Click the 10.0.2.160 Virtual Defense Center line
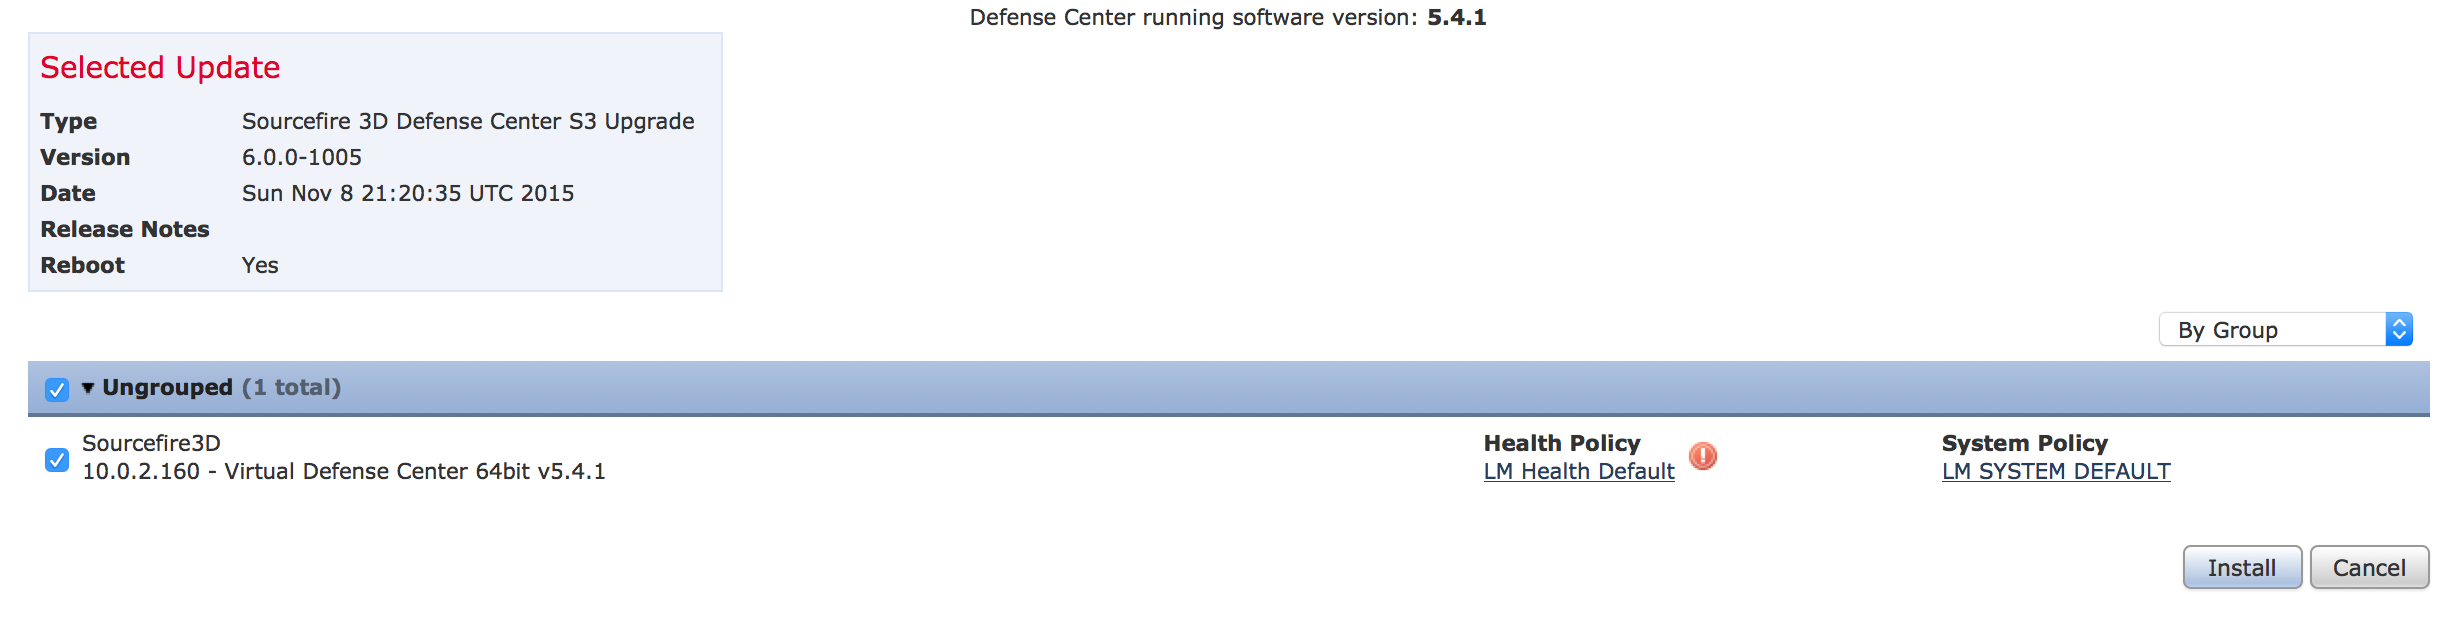Image resolution: width=2442 pixels, height=640 pixels. 343,472
